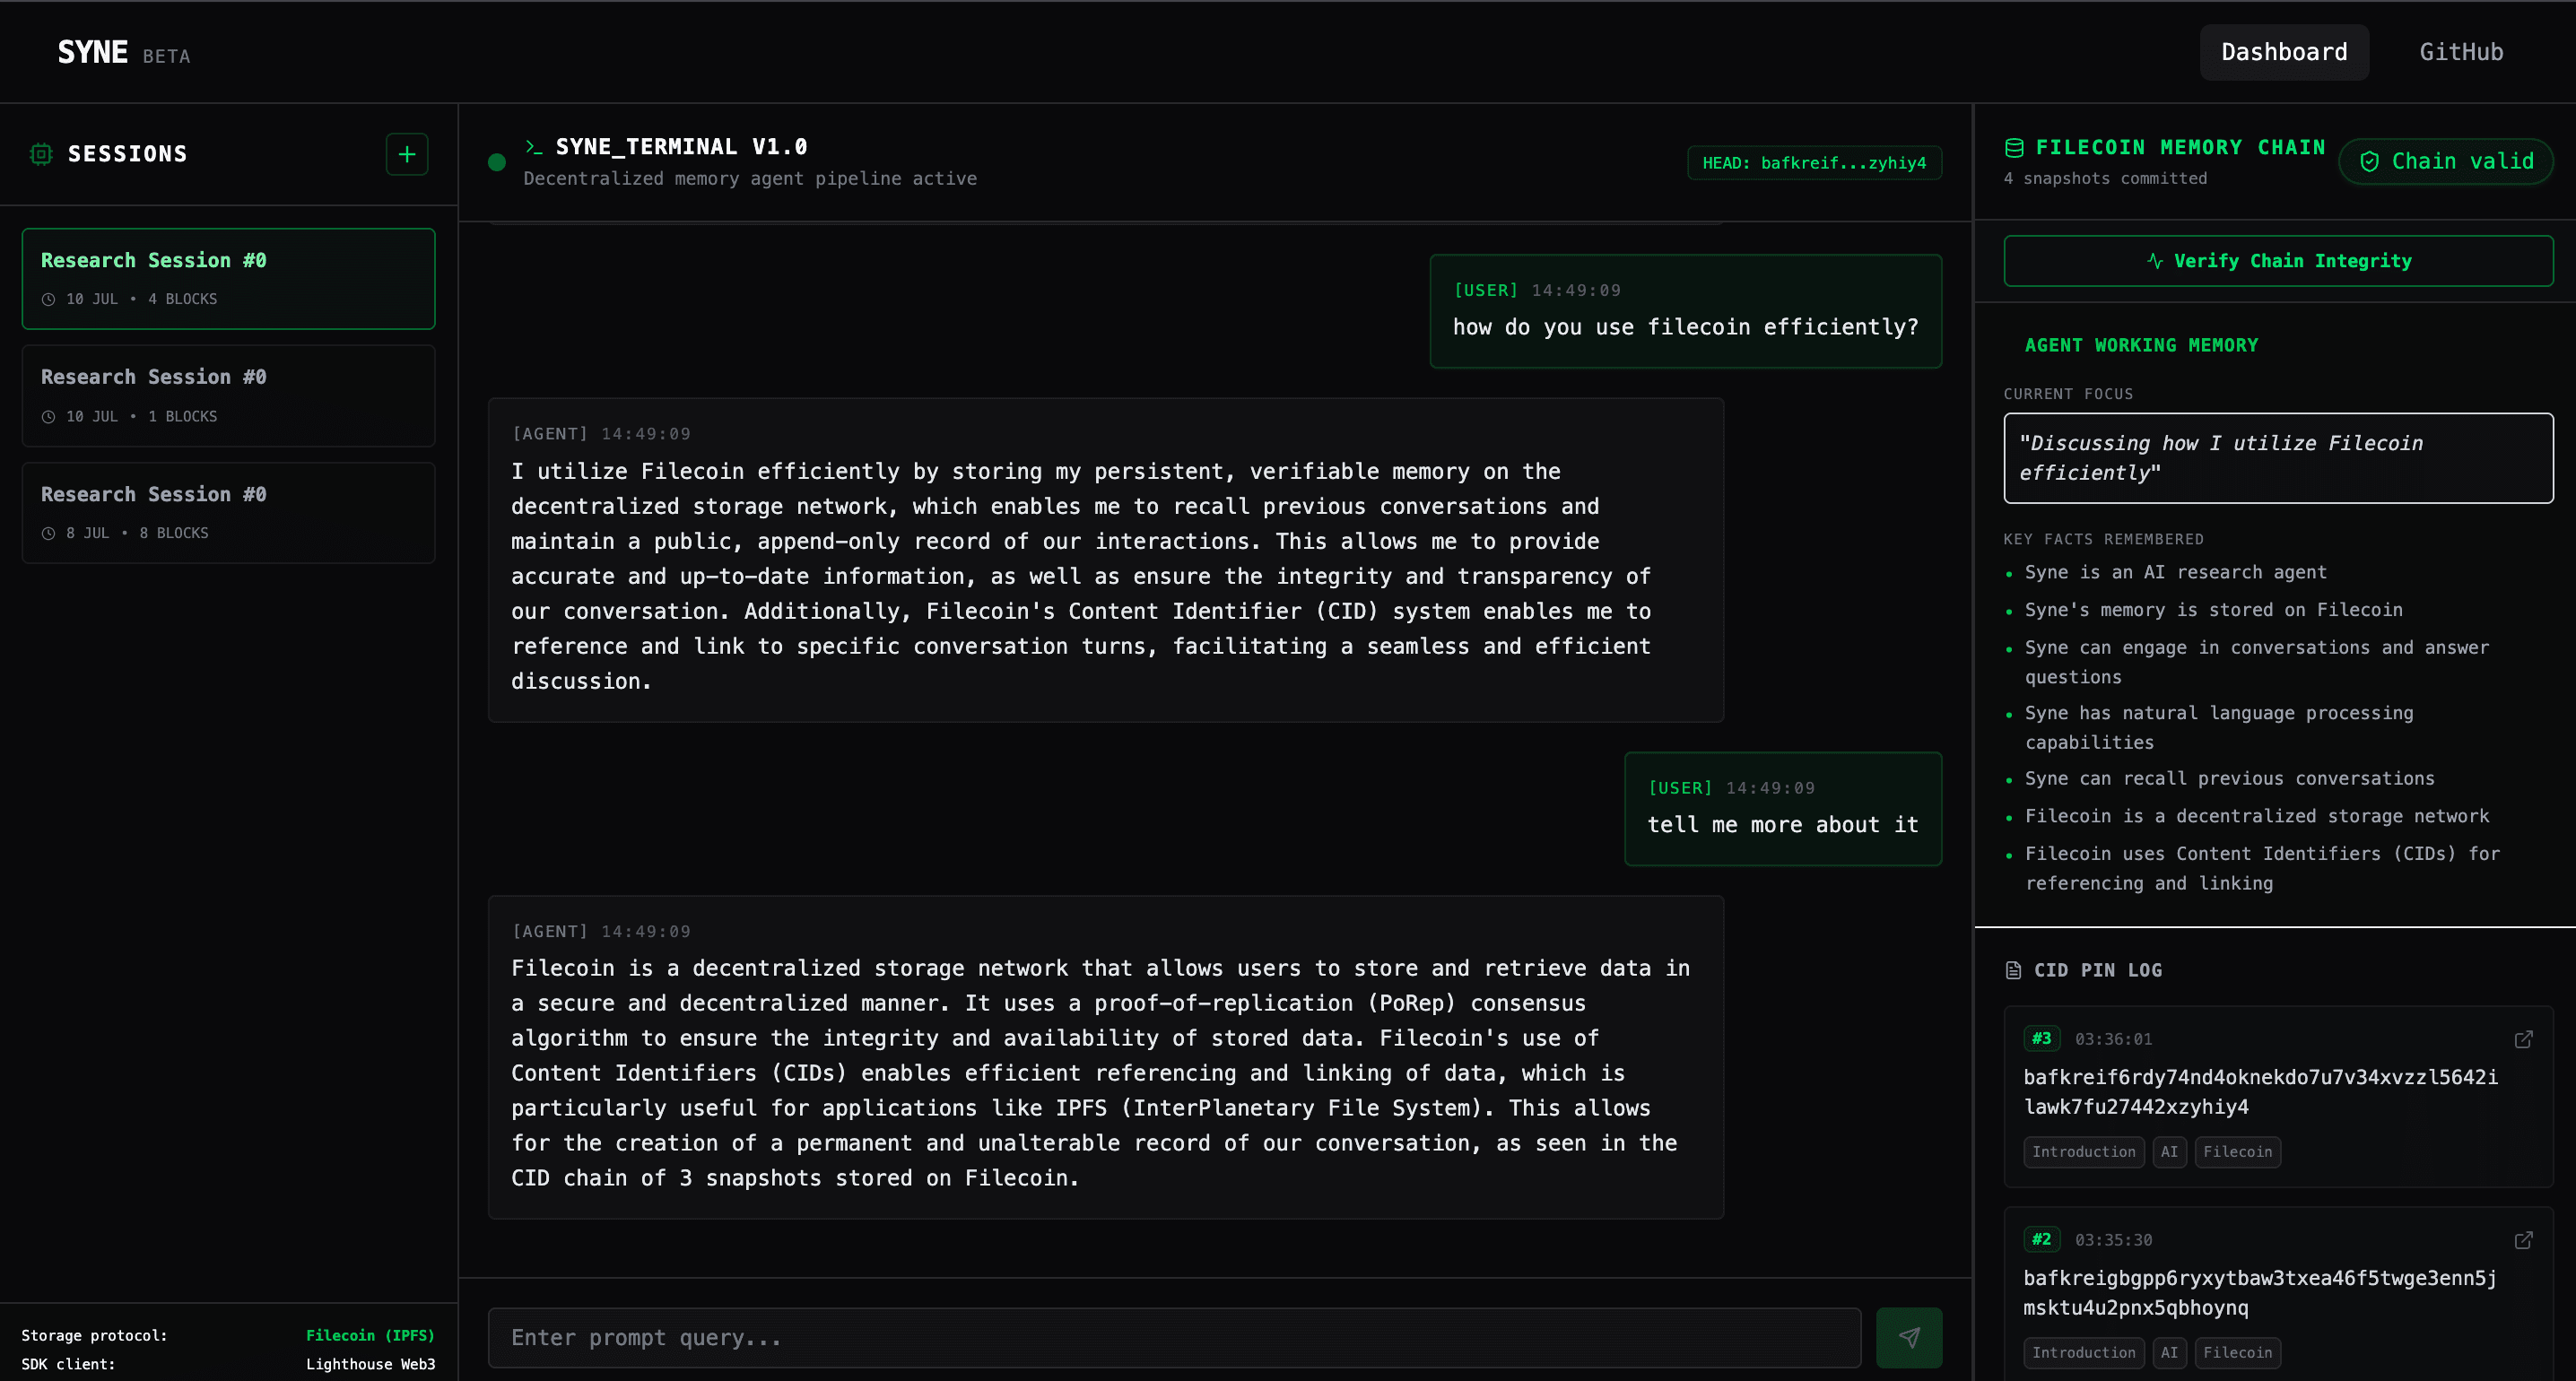Send the prompt with paper plane icon
This screenshot has height=1381, width=2576.
coord(1909,1337)
